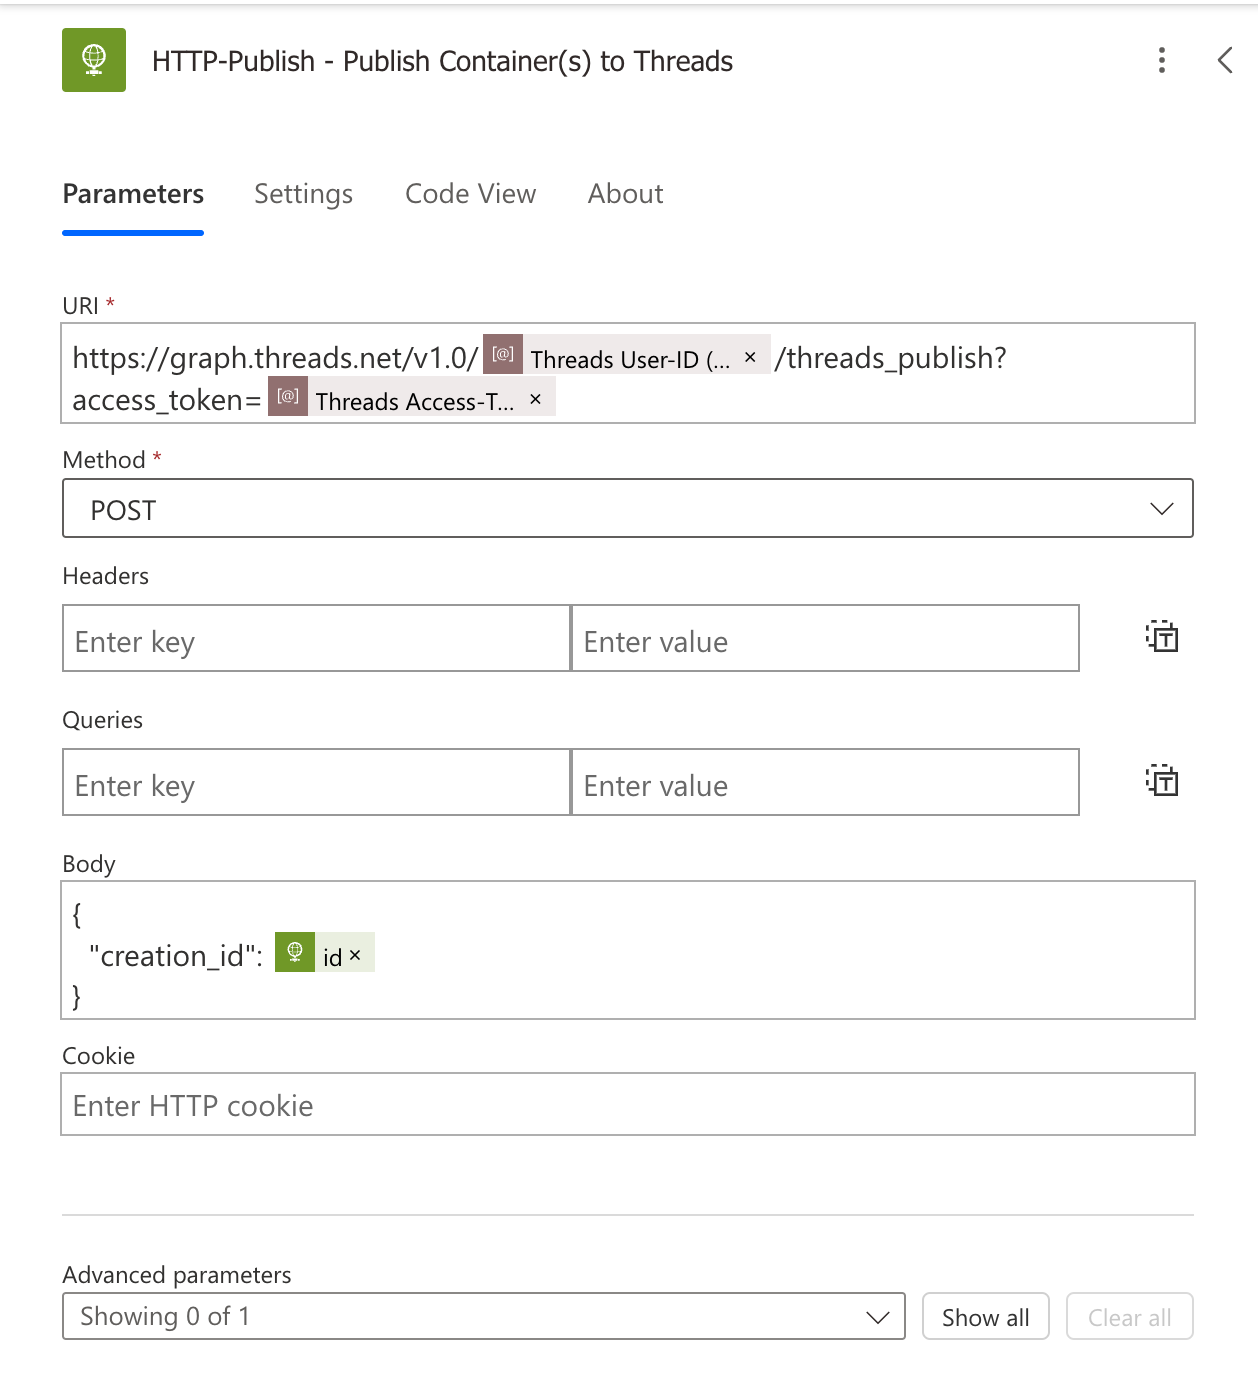The width and height of the screenshot is (1258, 1394).
Task: Go to the About tab
Action: 625,194
